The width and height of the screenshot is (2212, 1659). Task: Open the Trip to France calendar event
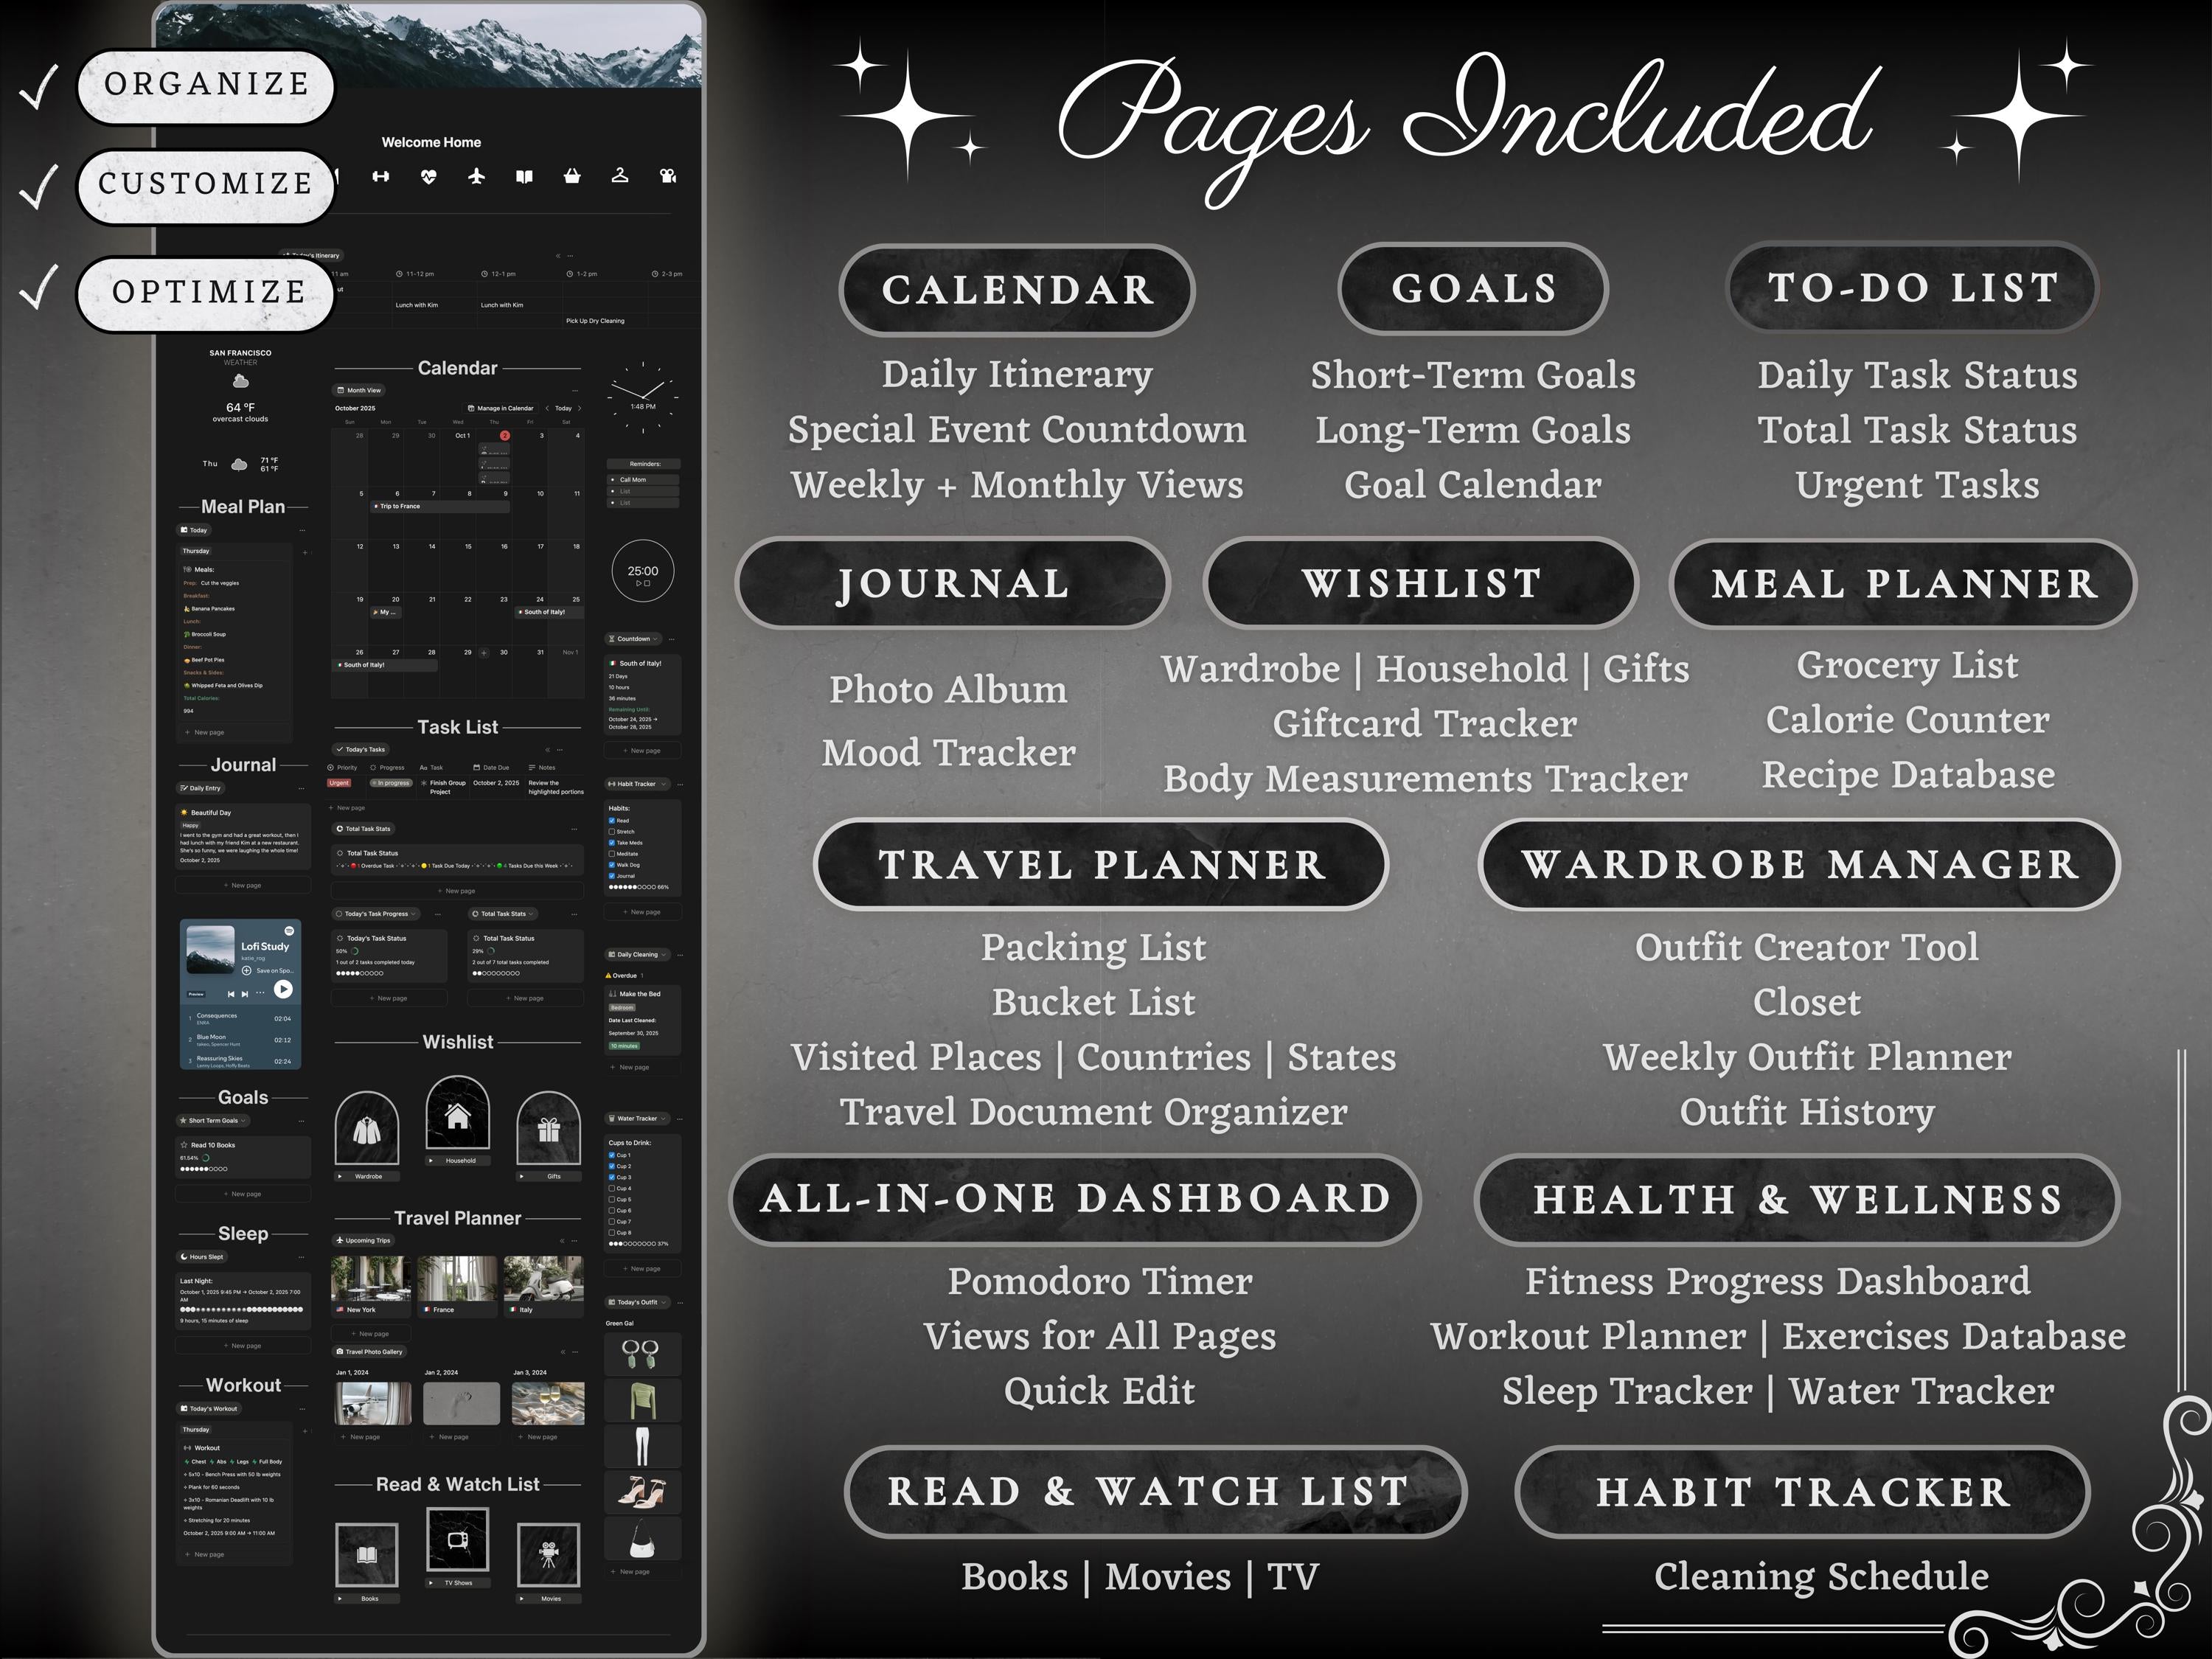440,507
